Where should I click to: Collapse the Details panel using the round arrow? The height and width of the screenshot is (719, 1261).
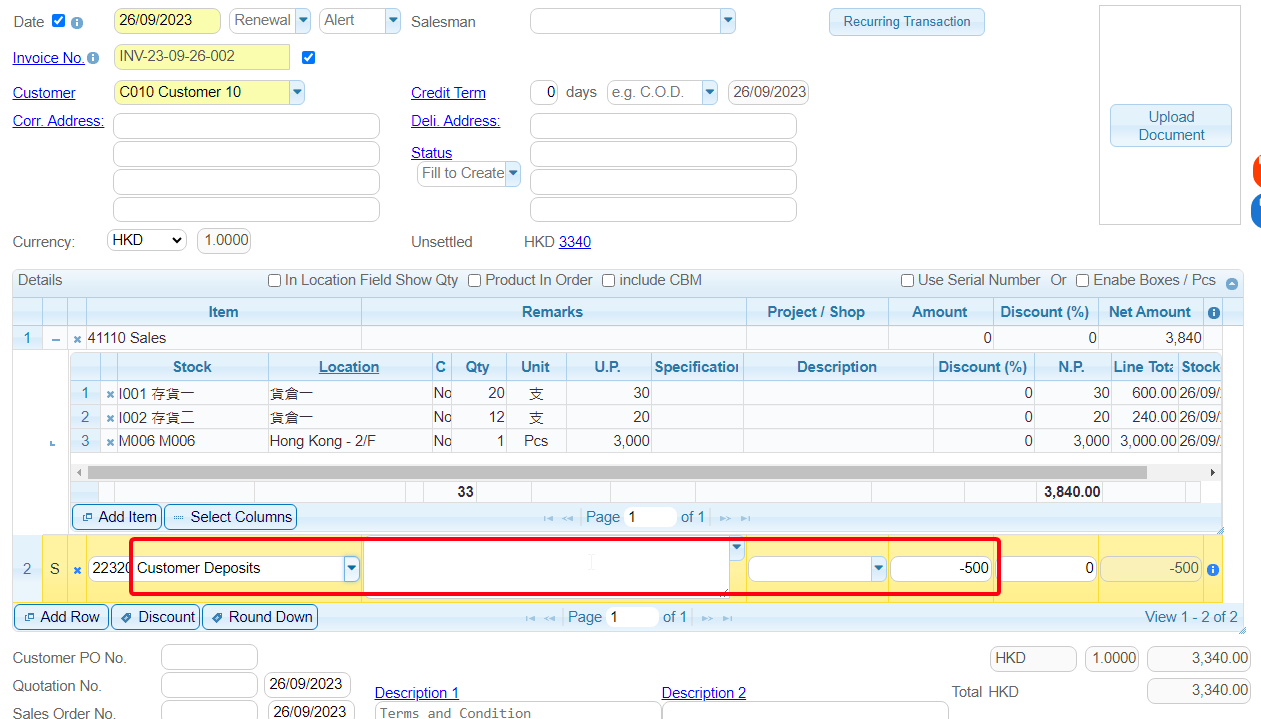click(x=1232, y=283)
